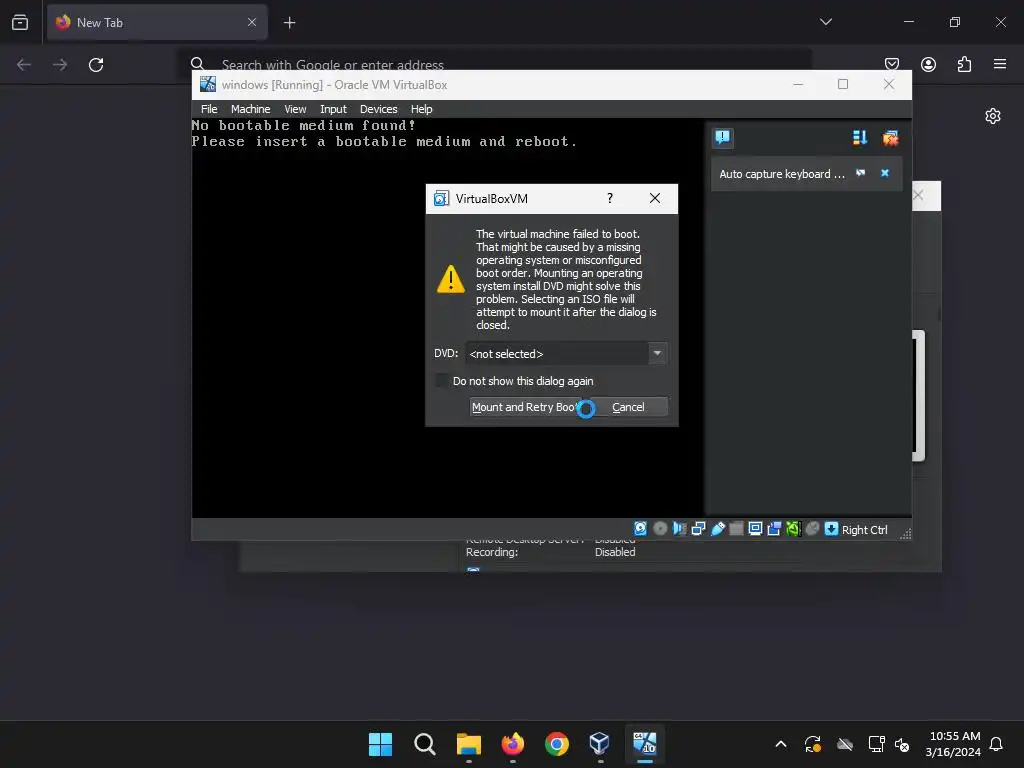Click the green CPU/virtualization status icon
The image size is (1024, 768).
pos(793,529)
